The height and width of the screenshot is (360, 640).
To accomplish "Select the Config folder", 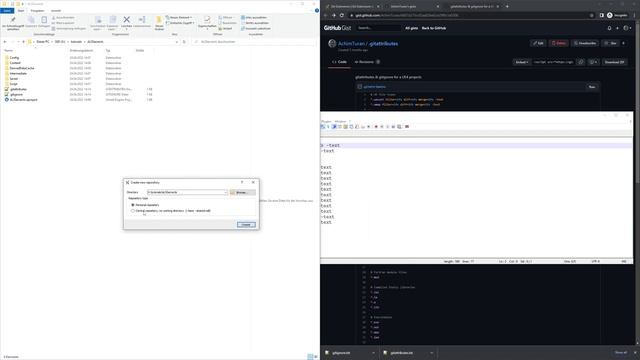I will click(14, 58).
